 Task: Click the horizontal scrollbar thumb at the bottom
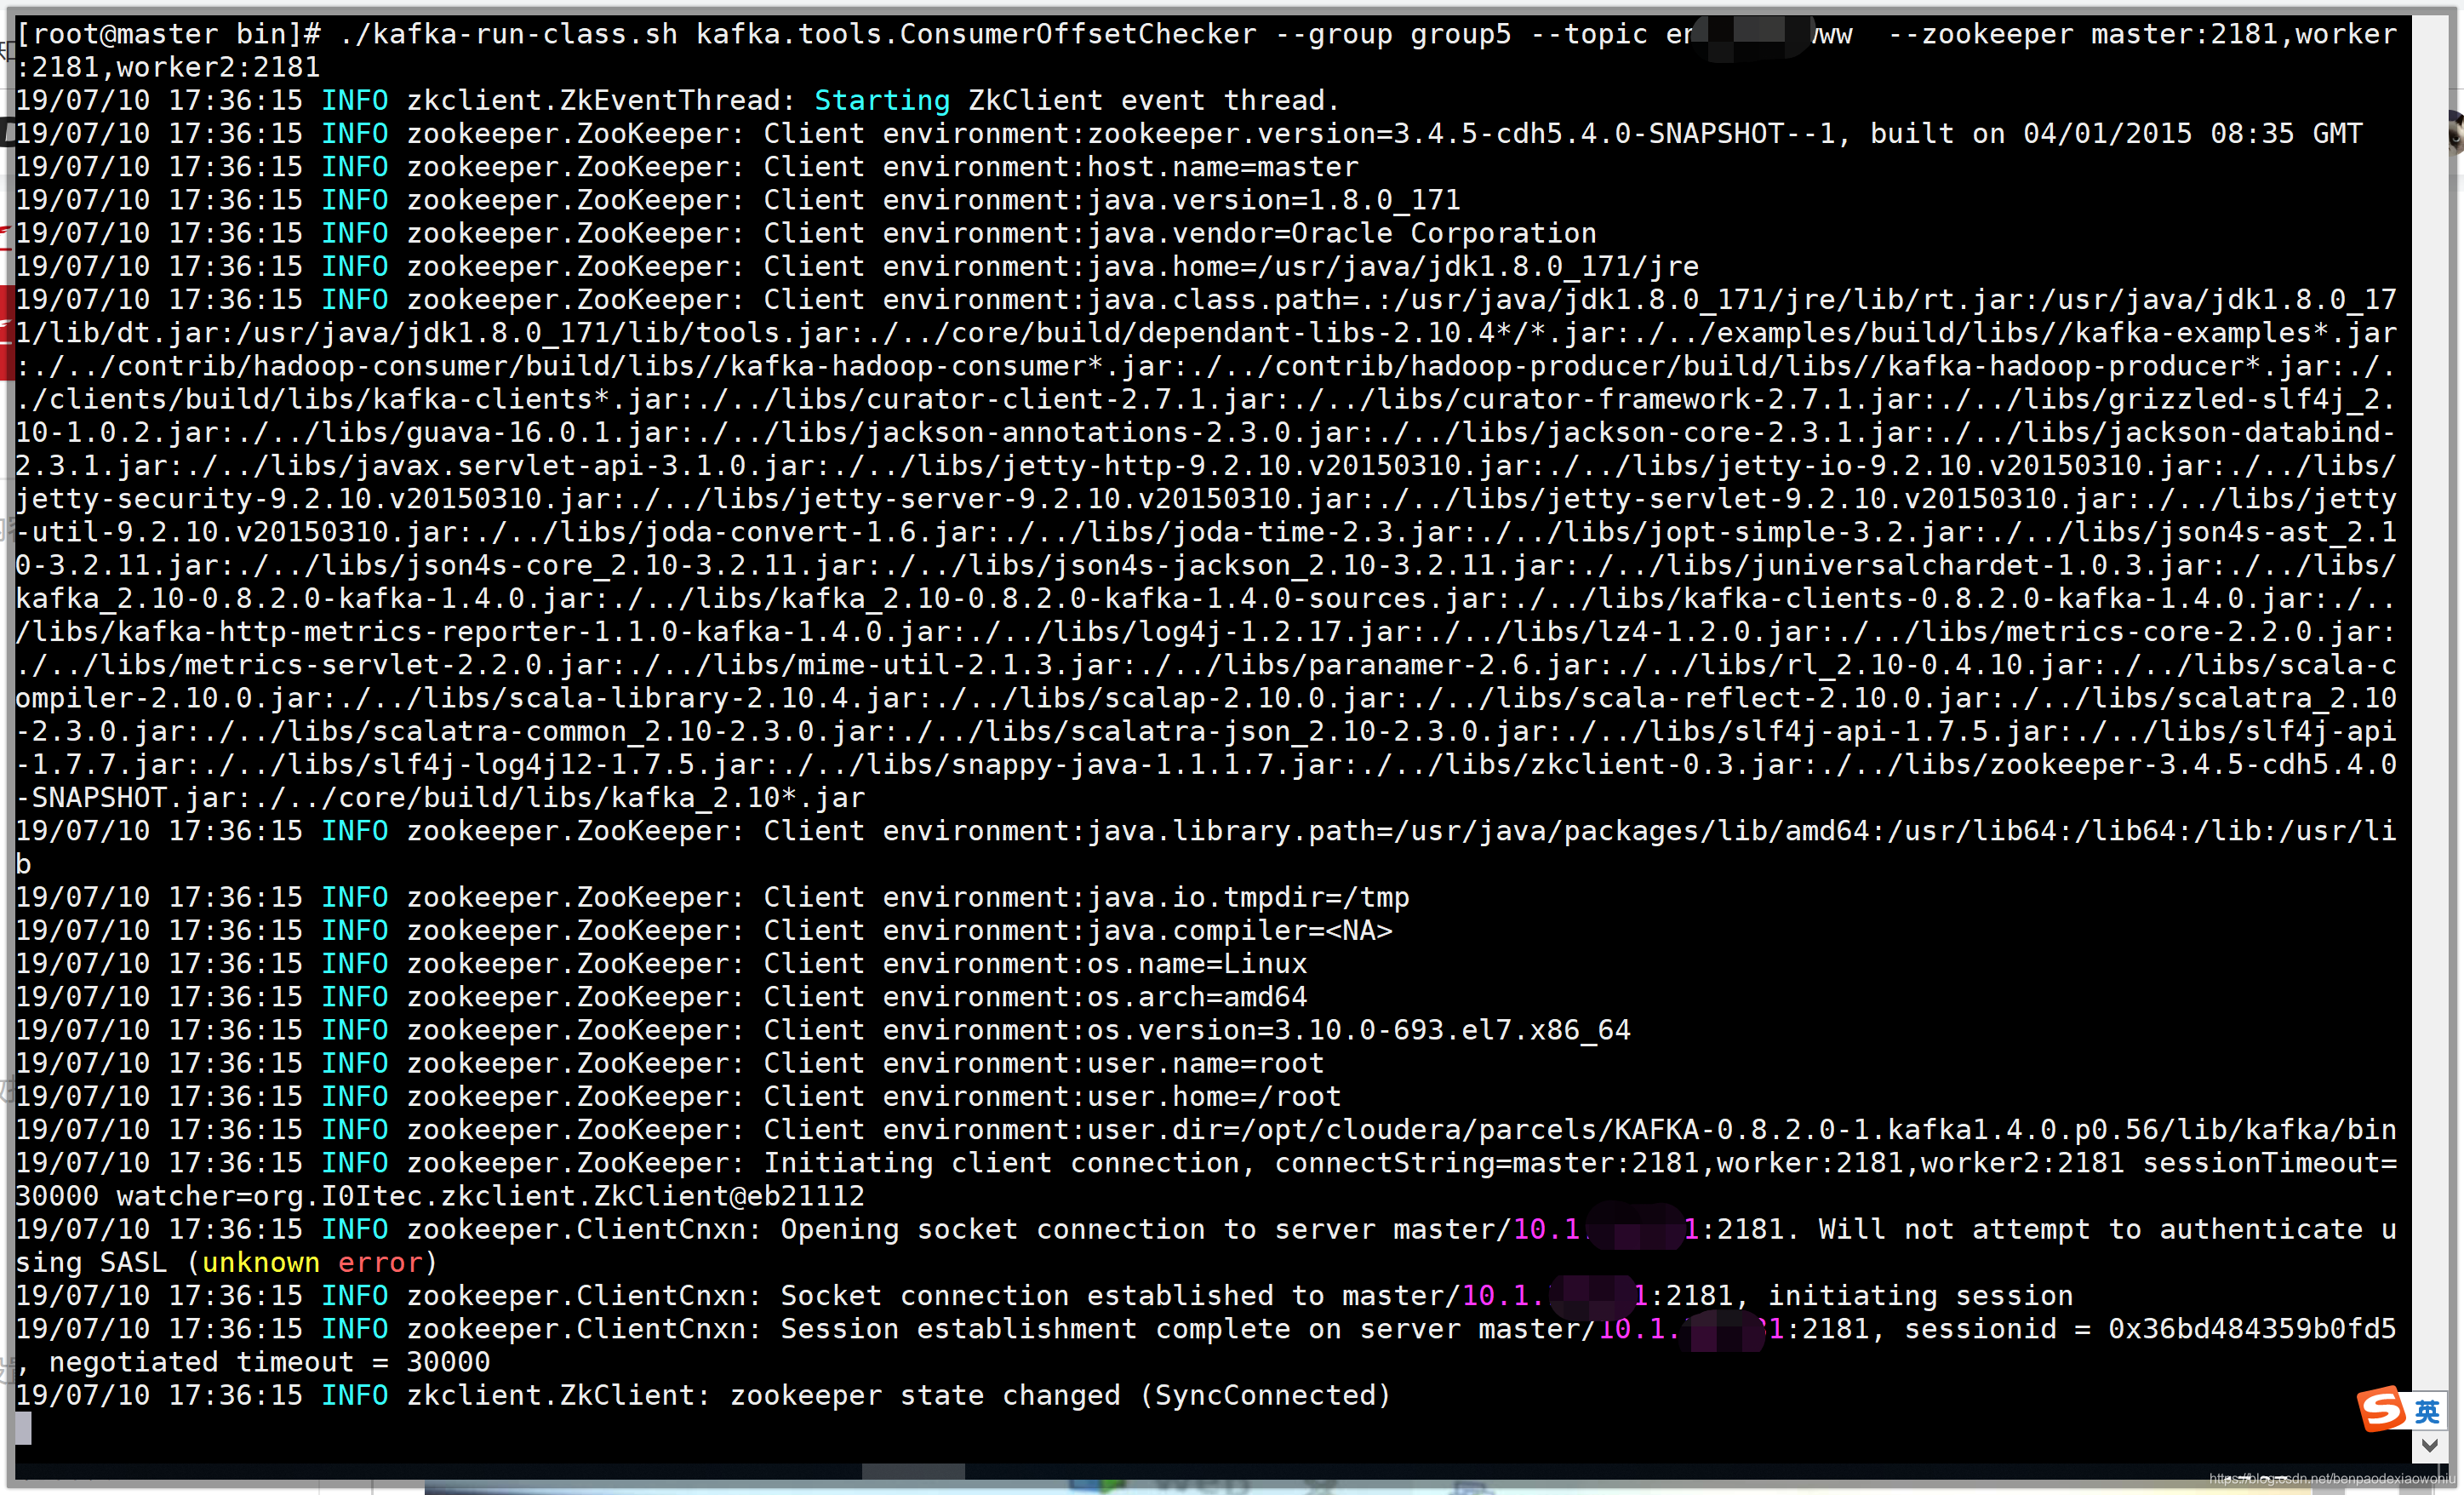coord(913,1472)
